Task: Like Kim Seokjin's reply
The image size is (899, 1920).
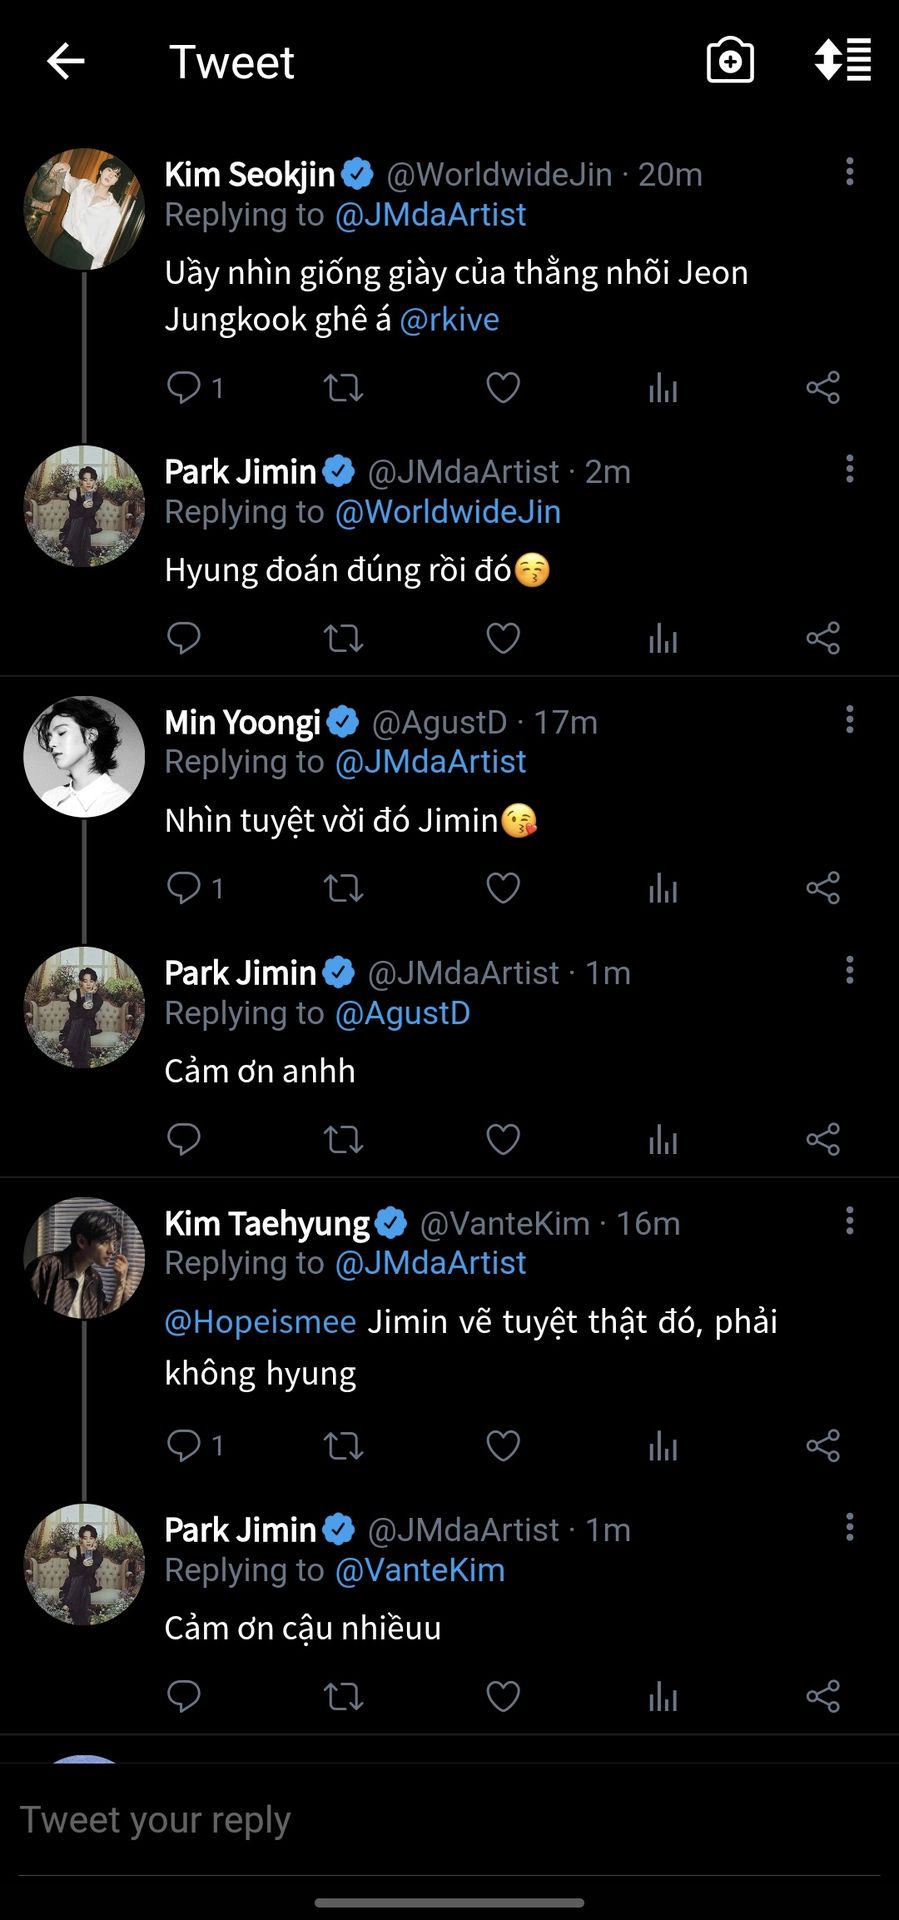Action: (503, 388)
